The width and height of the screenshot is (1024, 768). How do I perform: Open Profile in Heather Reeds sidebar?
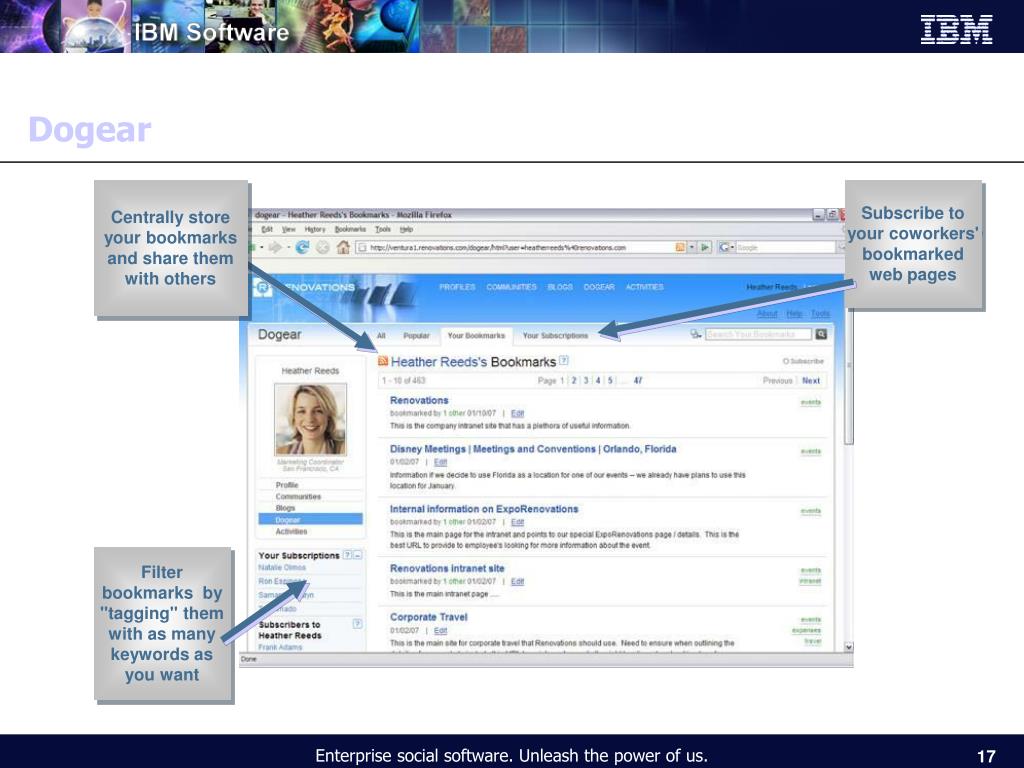287,485
